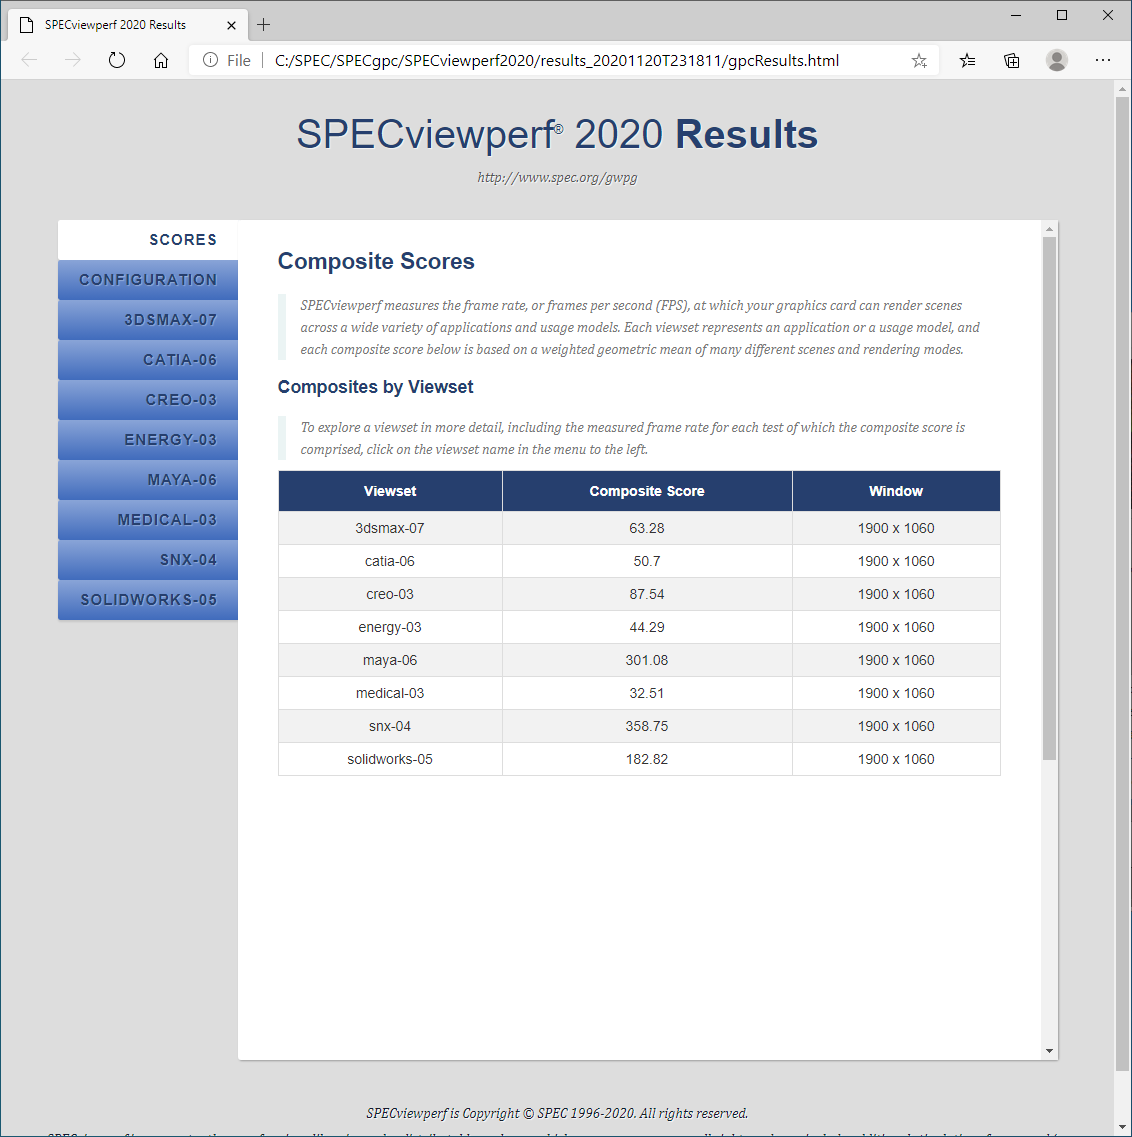Open the CATIA-06 viewset page
The image size is (1132, 1137).
148,360
